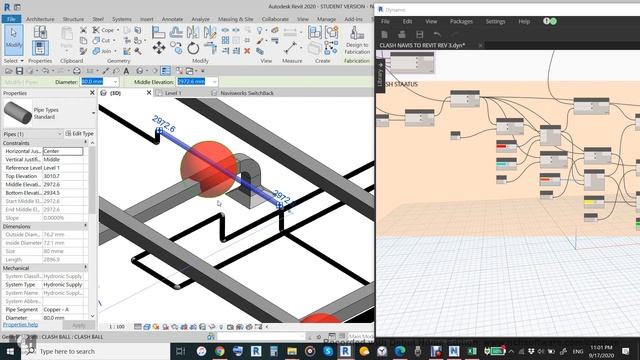Toggle Thin Lines in quick access toolbar
The image size is (640, 360).
tap(165, 71)
